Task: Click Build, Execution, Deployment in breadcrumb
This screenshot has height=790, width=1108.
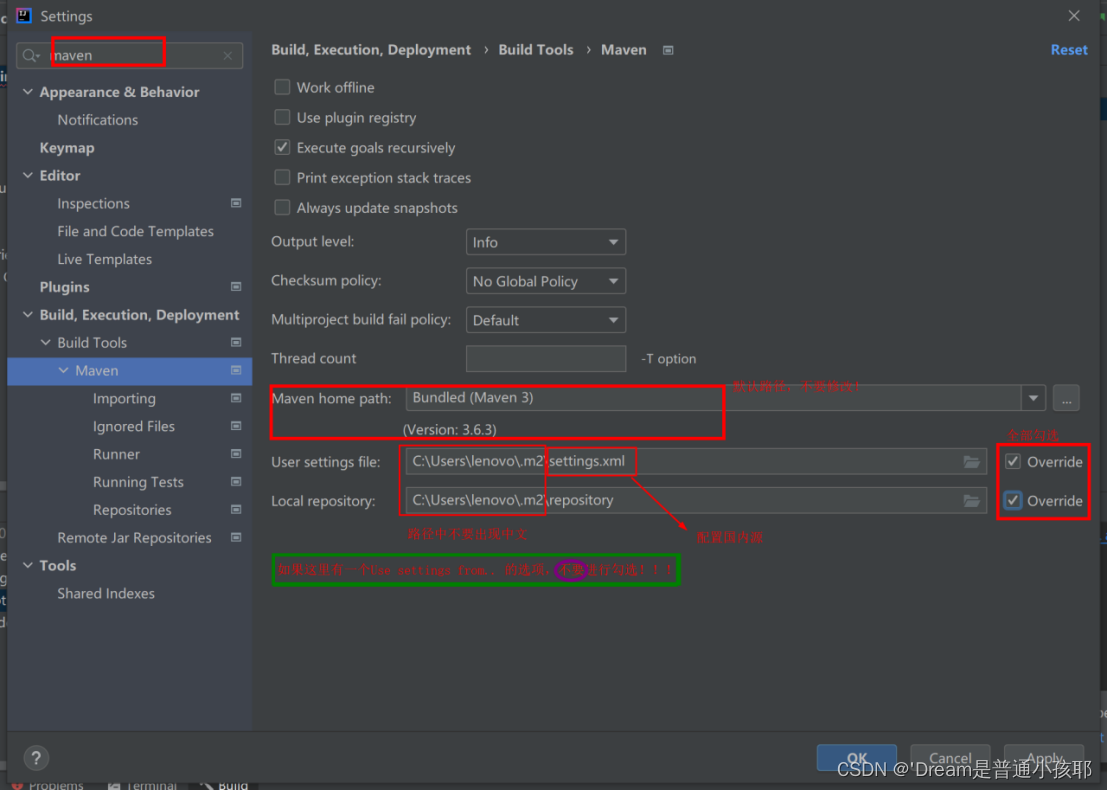Action: click(371, 50)
